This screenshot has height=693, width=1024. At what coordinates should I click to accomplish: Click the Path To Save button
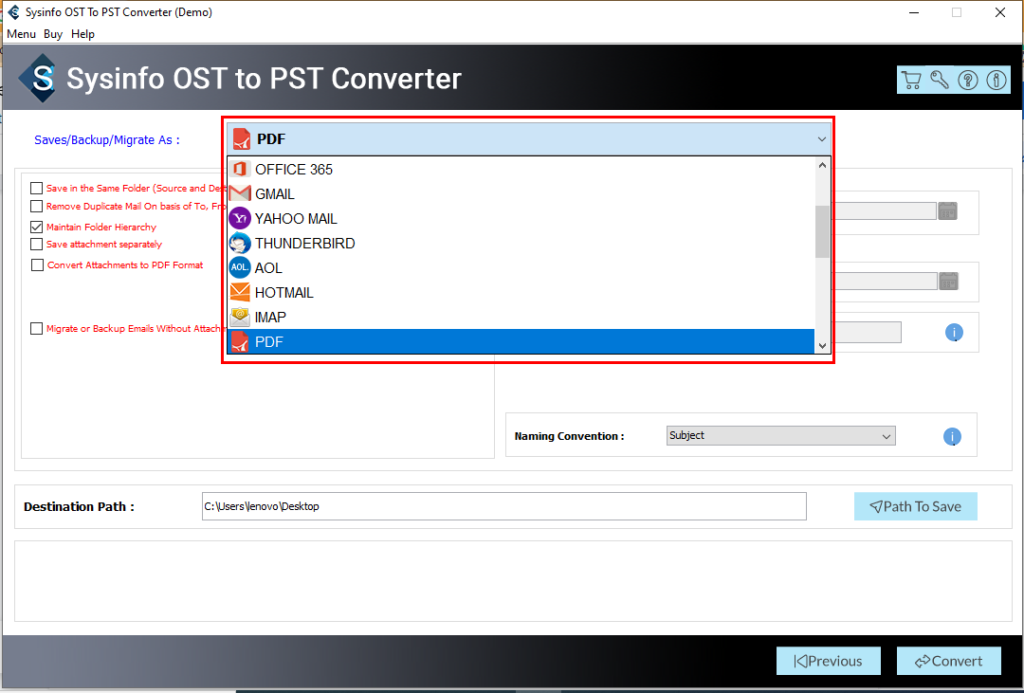coord(916,506)
